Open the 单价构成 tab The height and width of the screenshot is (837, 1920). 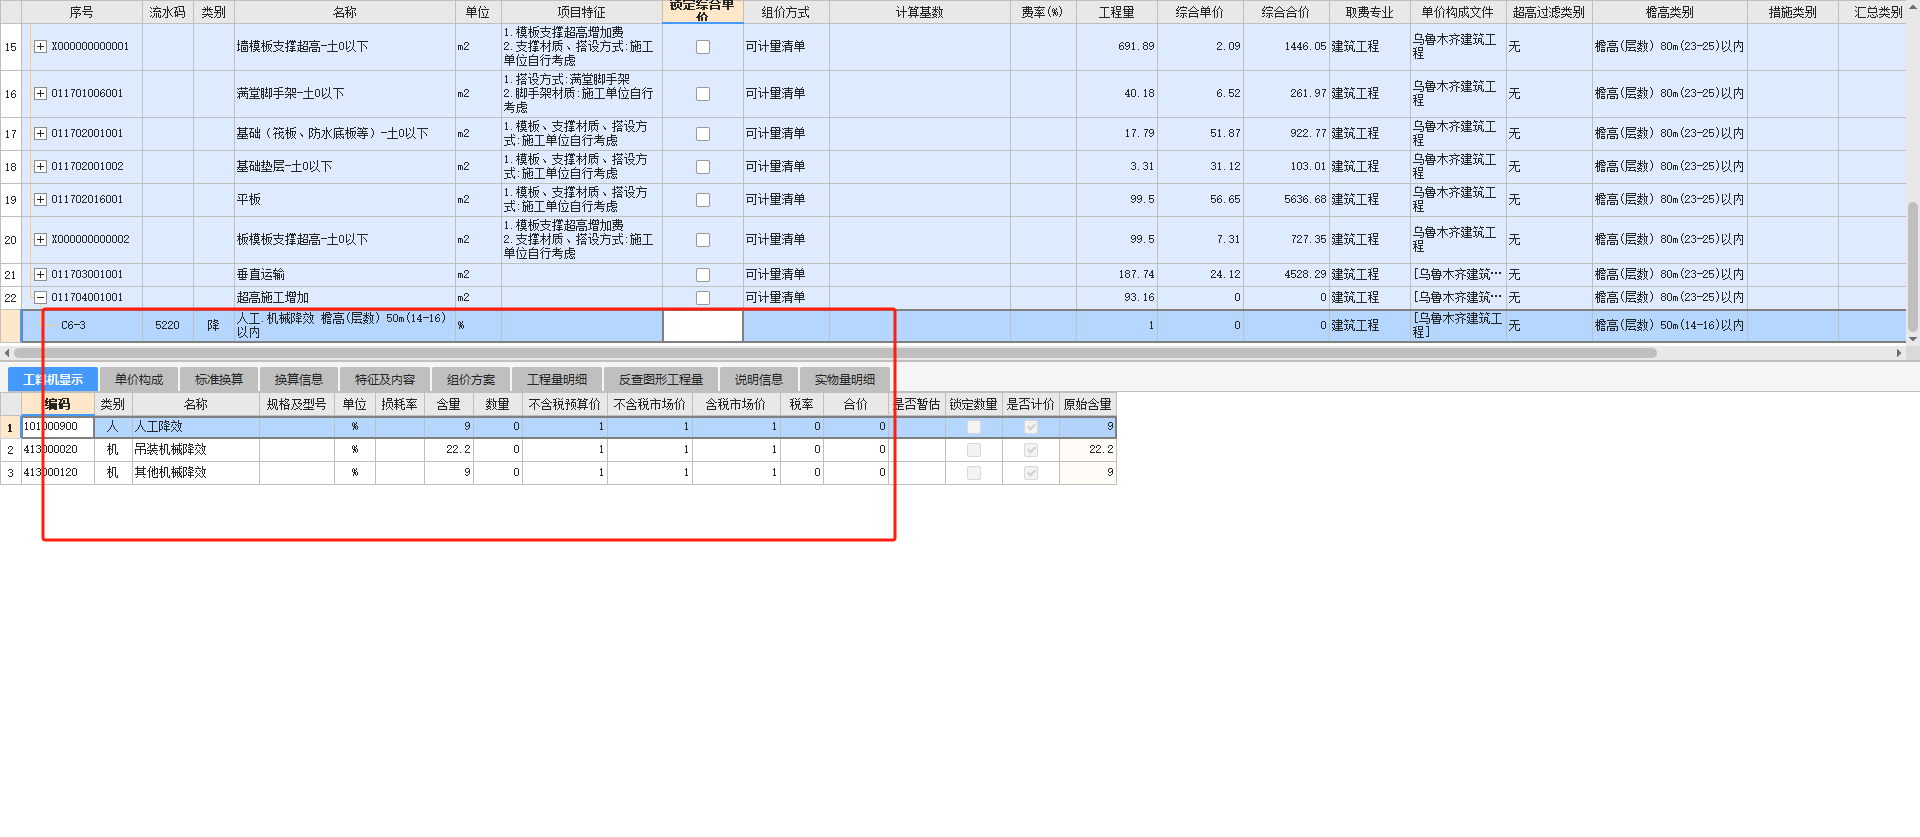pyautogui.click(x=139, y=380)
